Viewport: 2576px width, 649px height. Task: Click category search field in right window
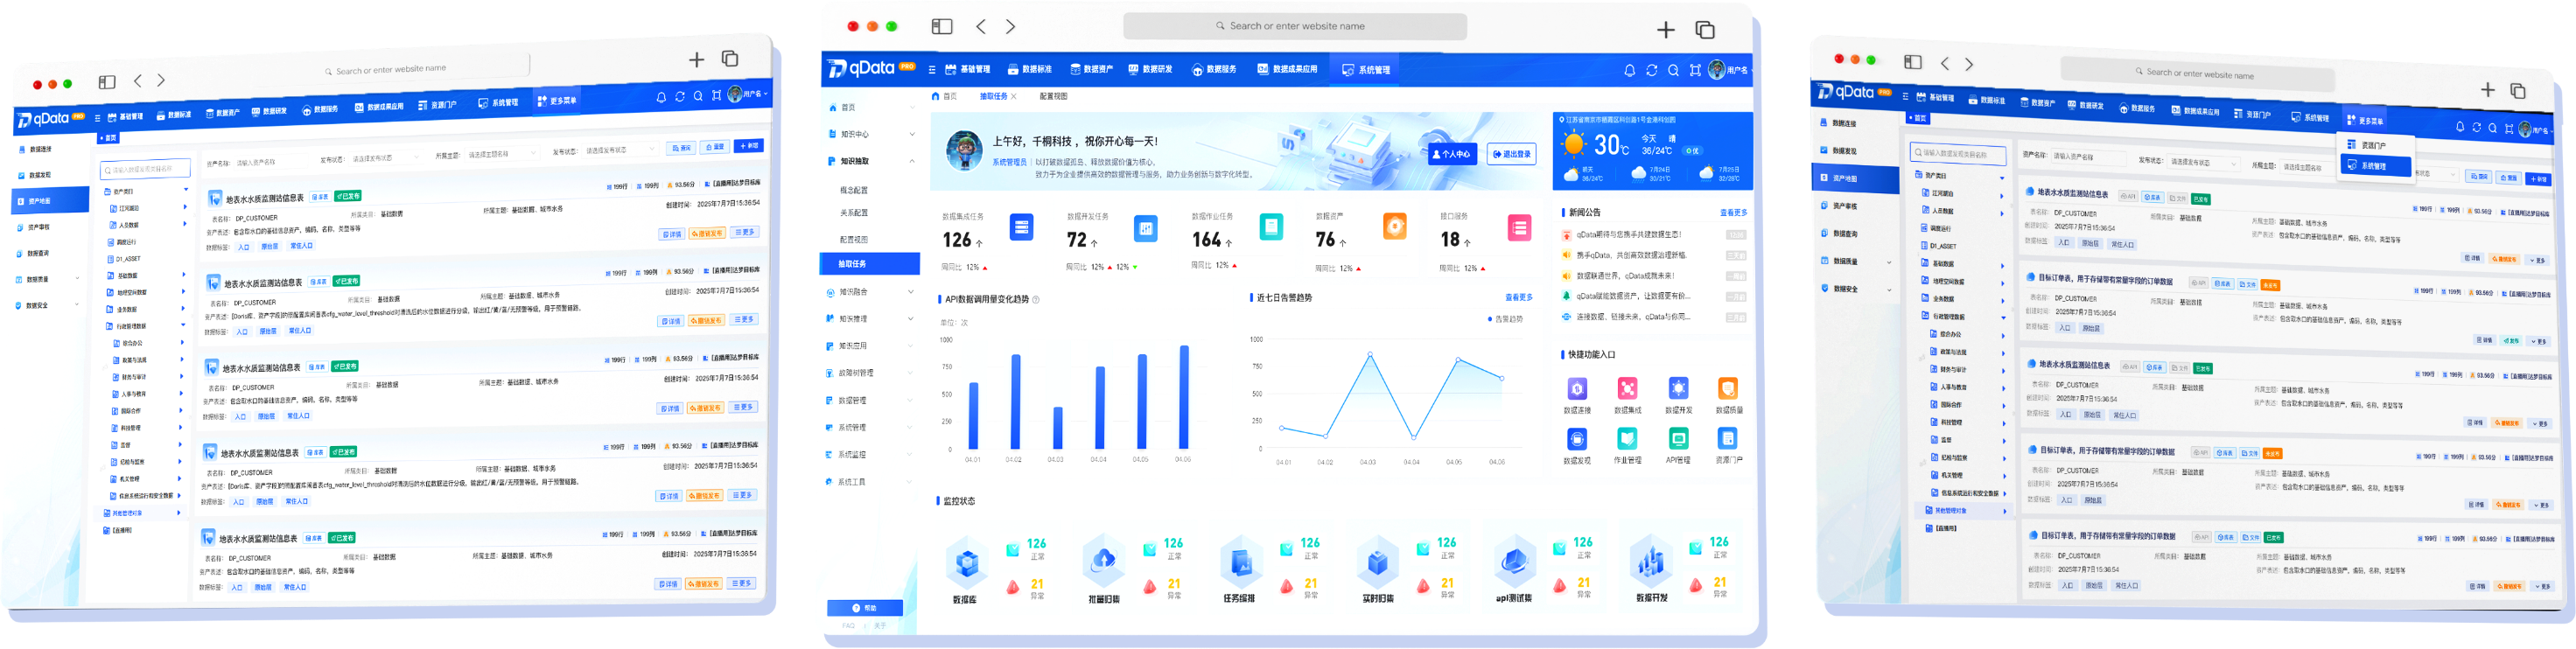[x=1958, y=155]
